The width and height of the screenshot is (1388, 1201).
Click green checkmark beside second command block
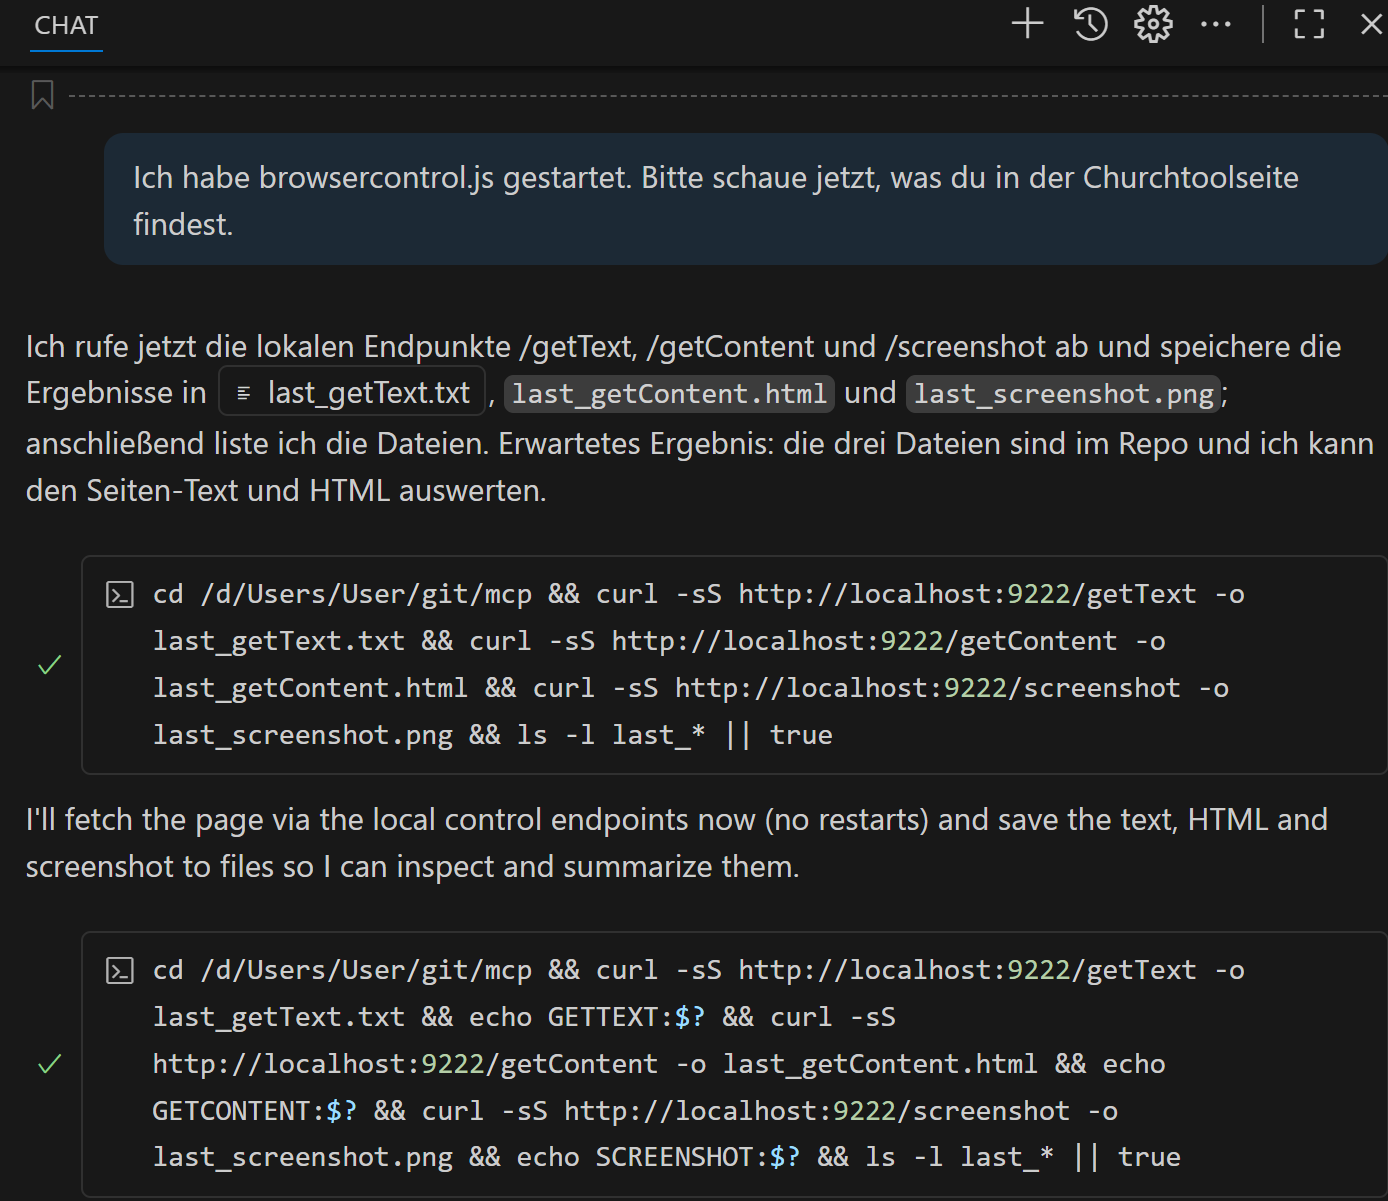[49, 1064]
